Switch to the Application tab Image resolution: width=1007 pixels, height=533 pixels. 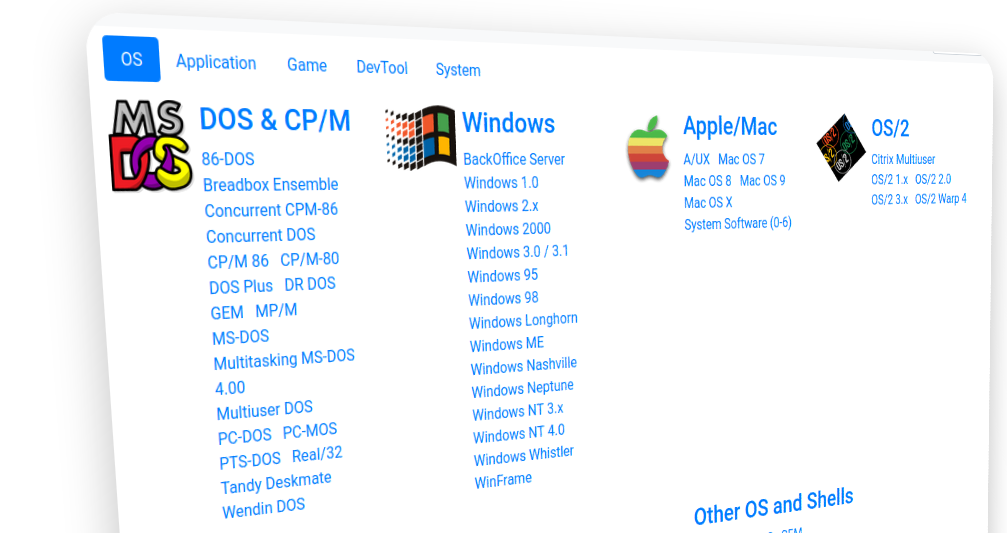(216, 62)
